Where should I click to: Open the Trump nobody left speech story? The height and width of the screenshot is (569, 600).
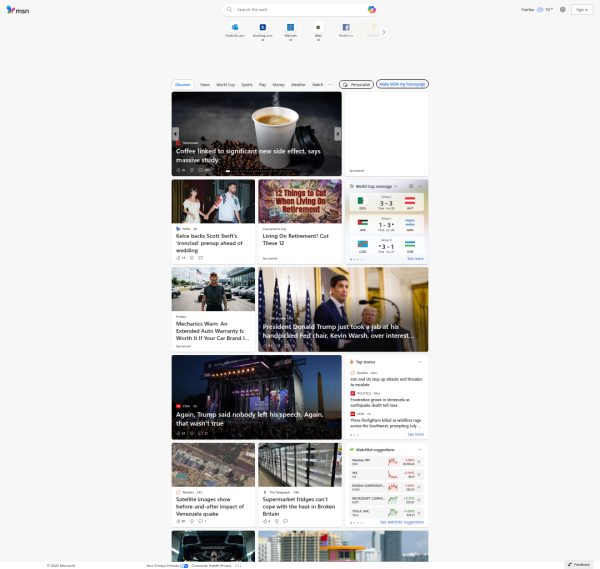click(249, 419)
